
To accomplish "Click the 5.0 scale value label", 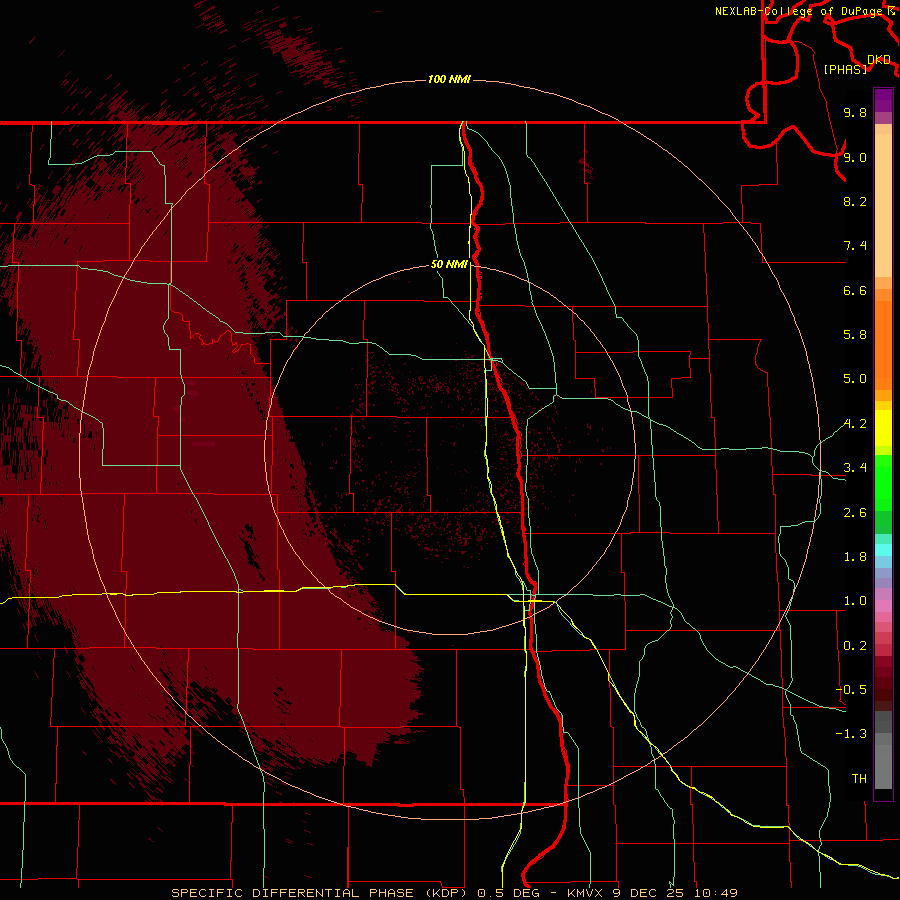I will pyautogui.click(x=855, y=379).
